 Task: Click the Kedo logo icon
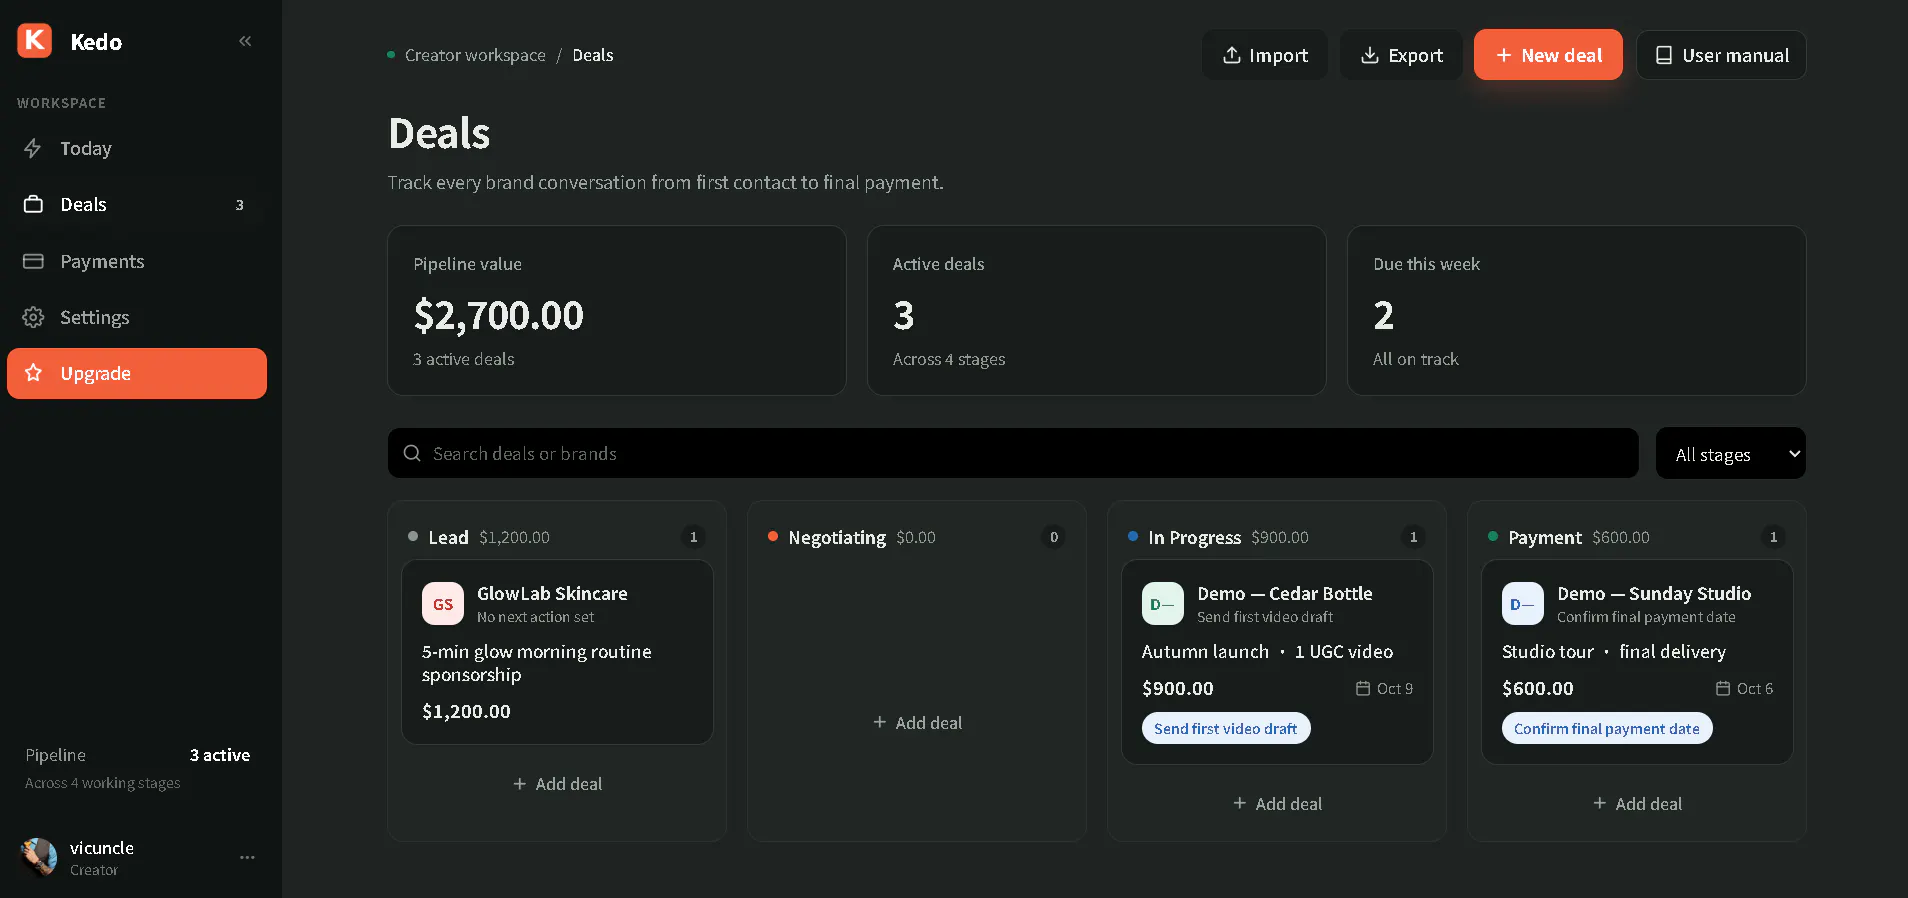pos(35,41)
